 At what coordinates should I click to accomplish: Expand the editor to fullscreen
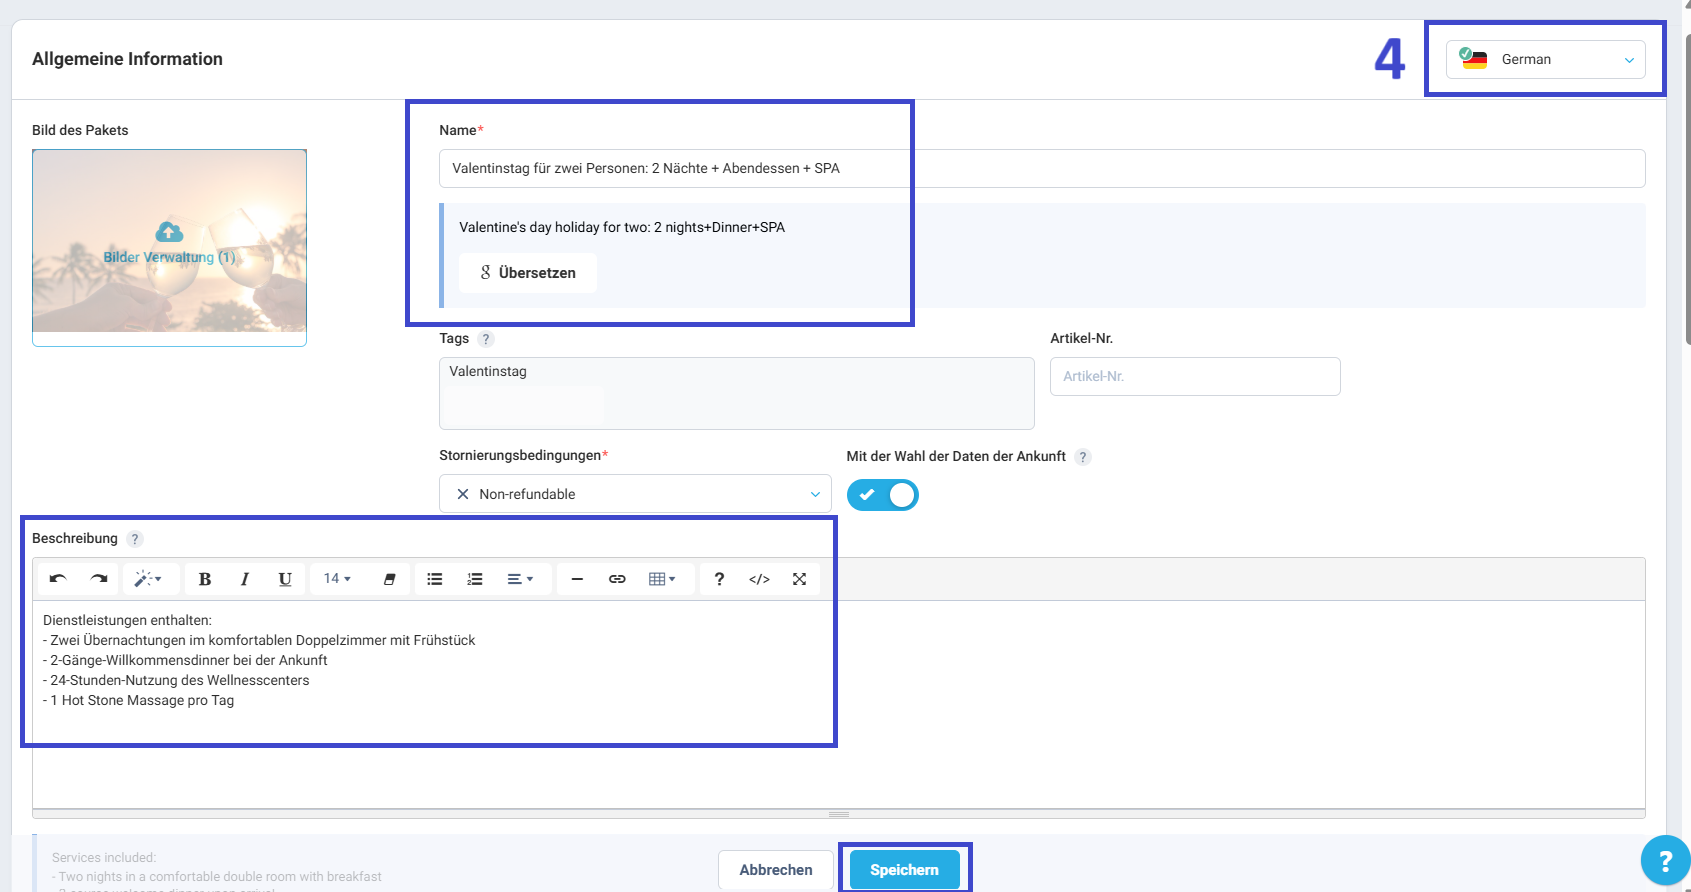click(x=799, y=579)
